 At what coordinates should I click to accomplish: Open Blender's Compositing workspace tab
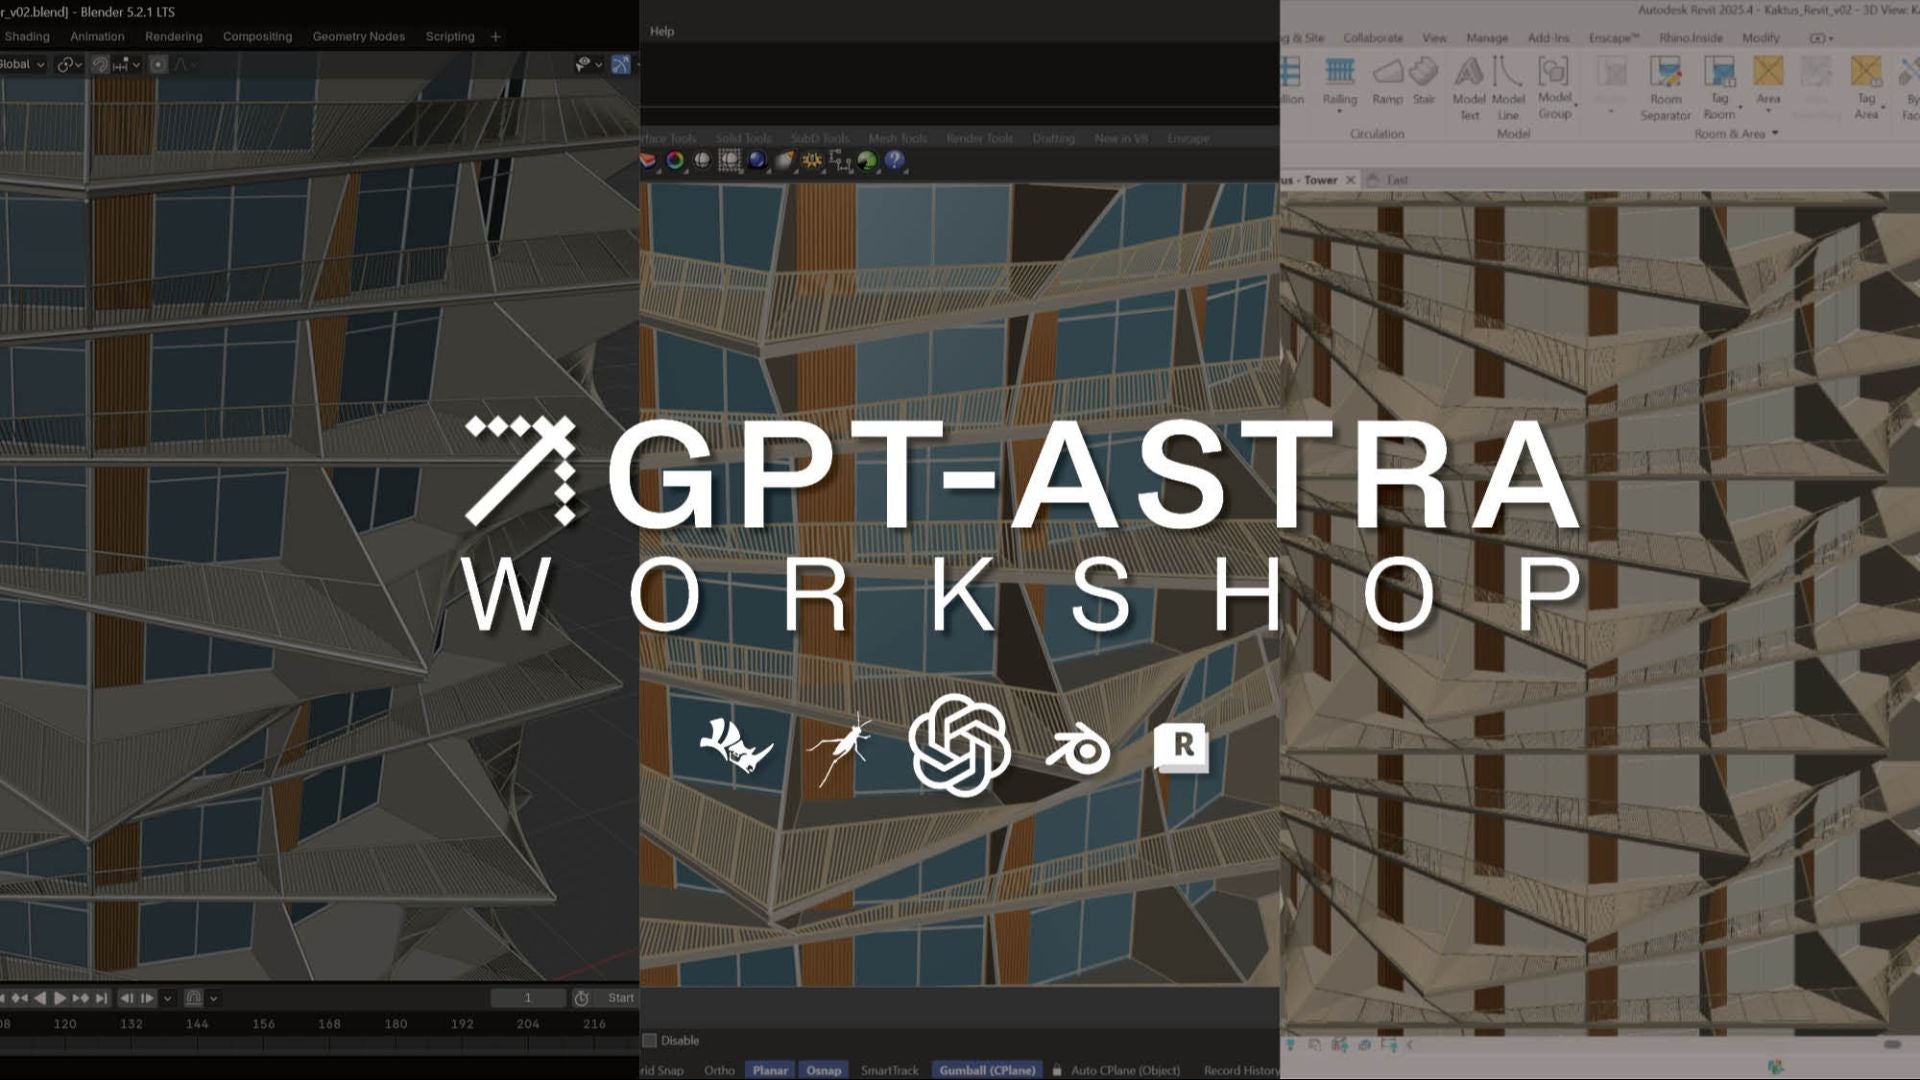coord(257,36)
